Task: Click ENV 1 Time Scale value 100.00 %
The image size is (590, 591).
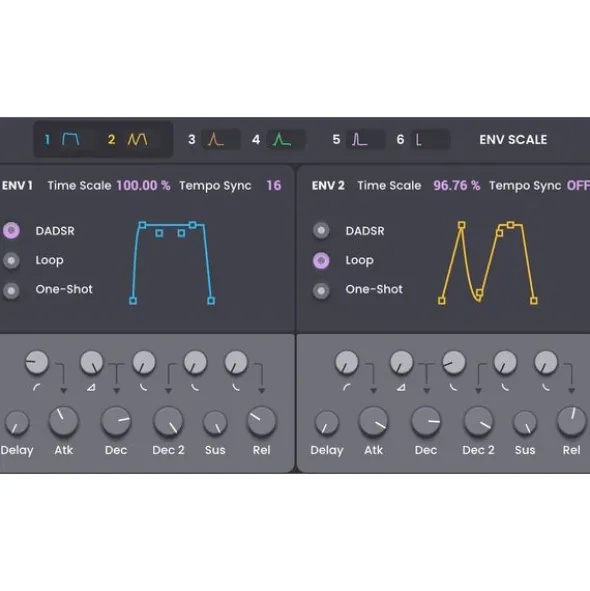Action: (143, 185)
